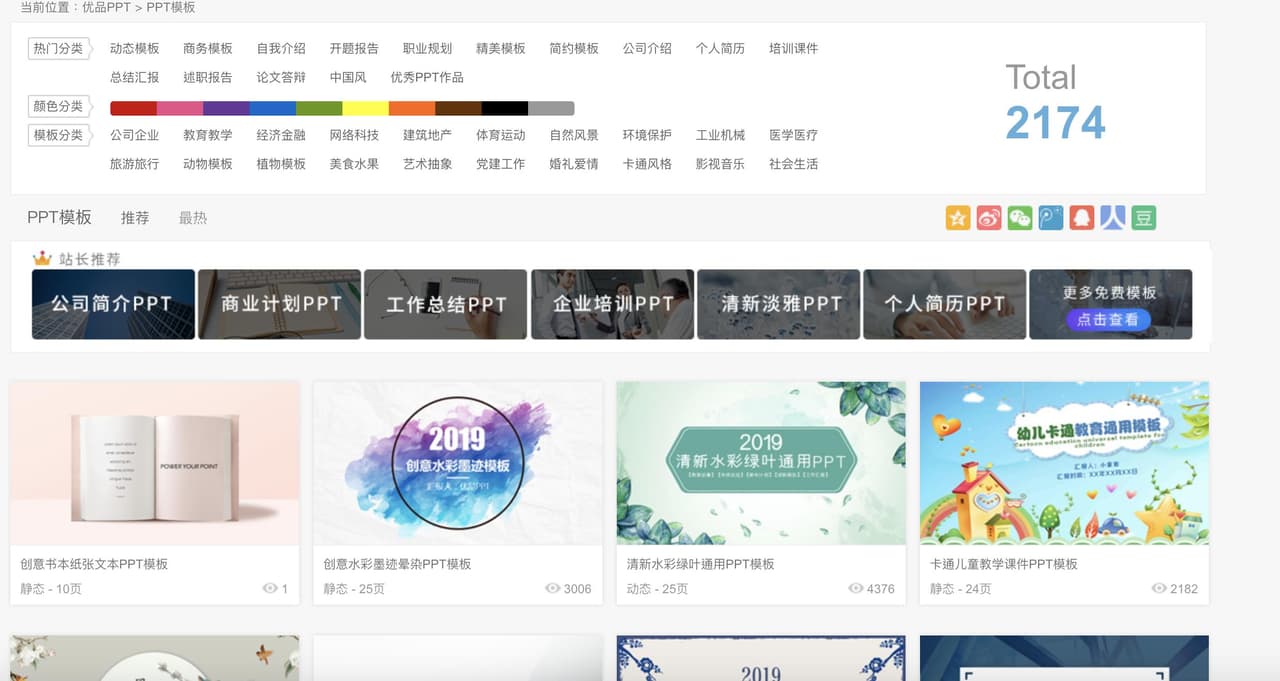
Task: Pick the green color filter swatch
Action: point(319,108)
